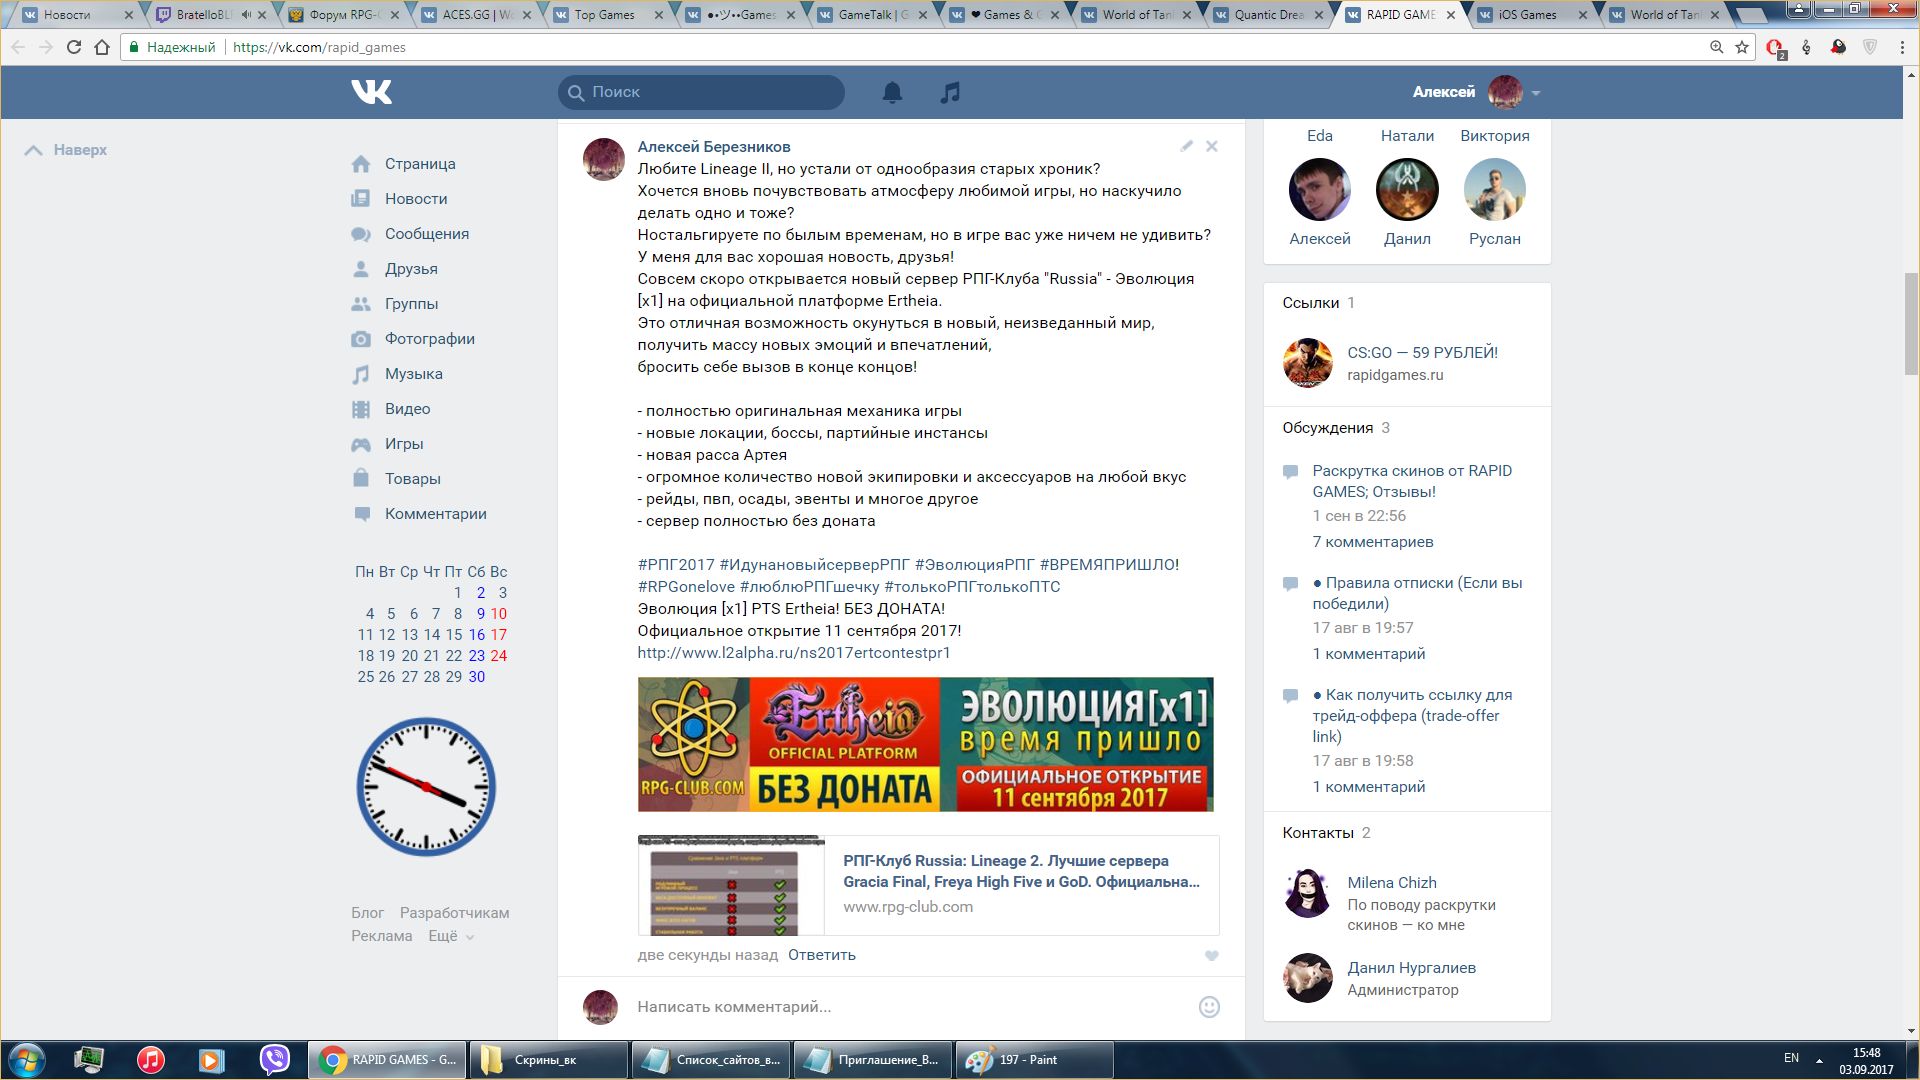
Task: Click Ответить under the comment
Action: [822, 955]
